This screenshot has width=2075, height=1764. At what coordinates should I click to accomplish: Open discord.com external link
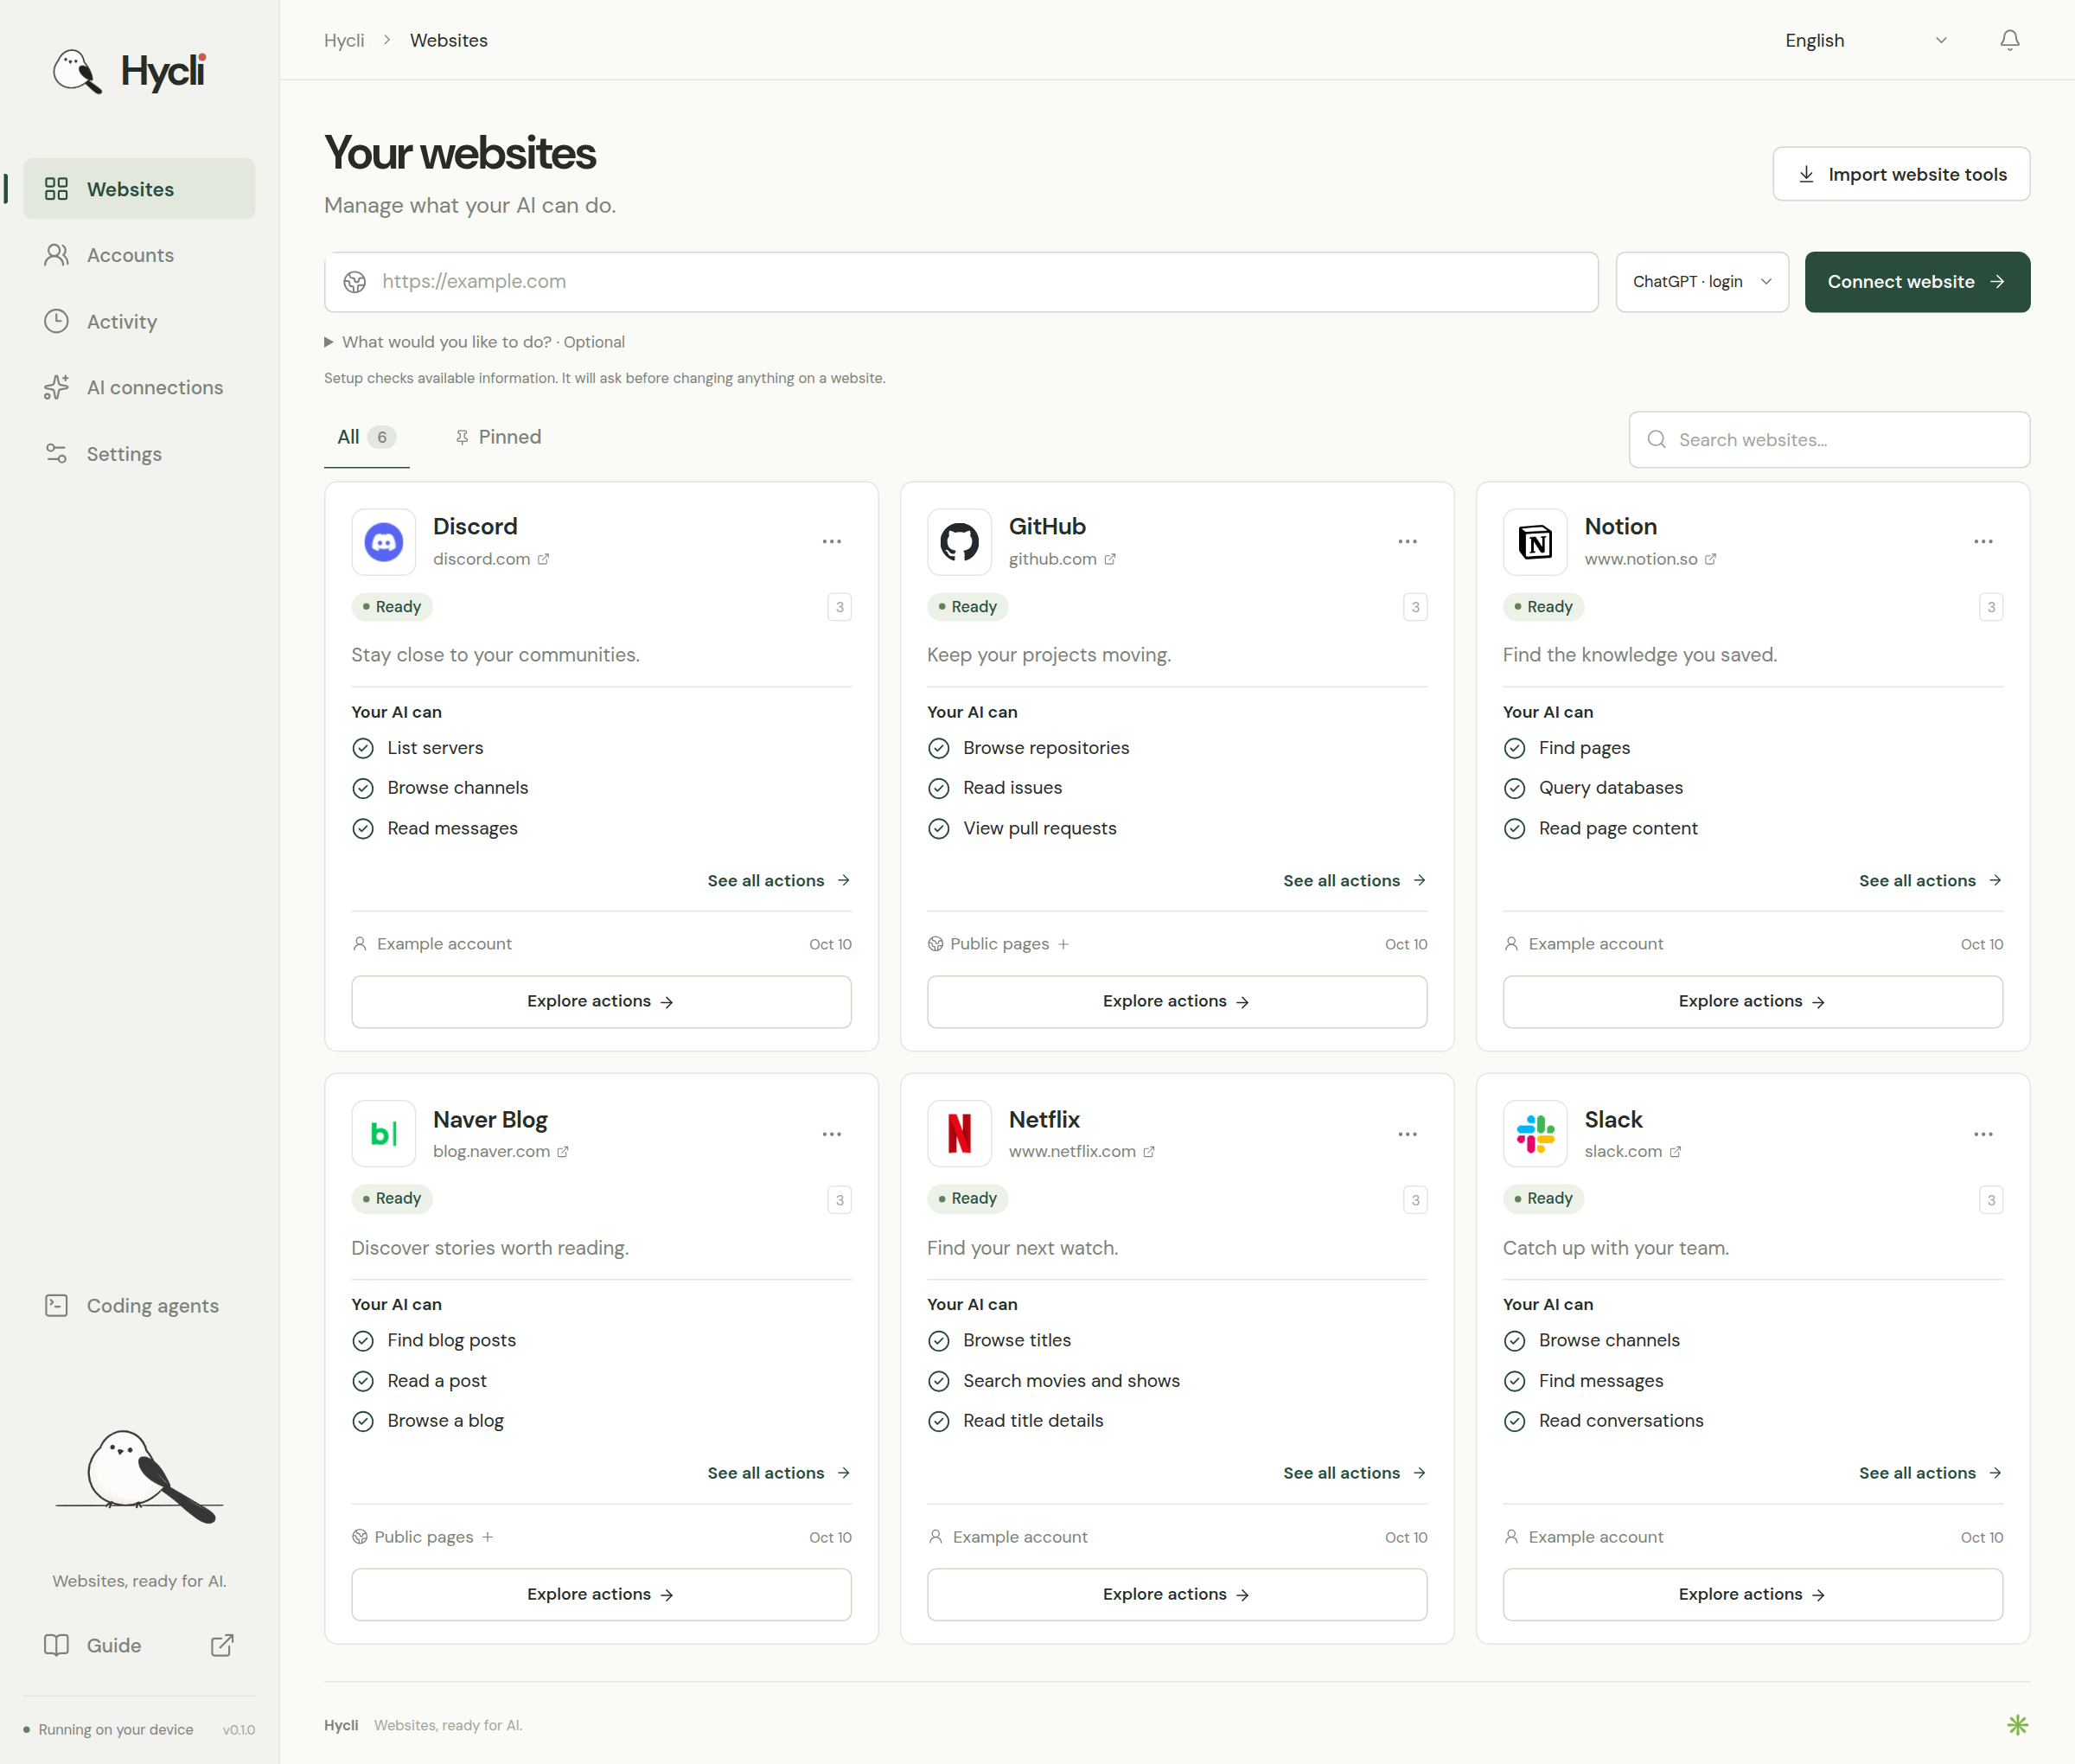(491, 559)
